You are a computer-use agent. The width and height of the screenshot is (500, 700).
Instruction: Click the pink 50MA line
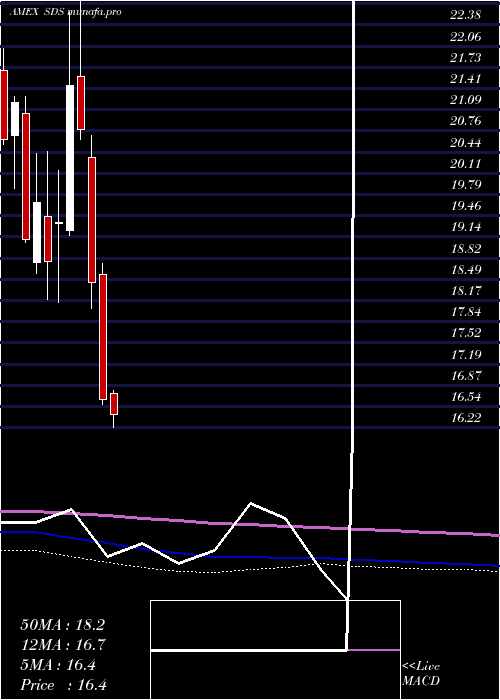tap(250, 523)
